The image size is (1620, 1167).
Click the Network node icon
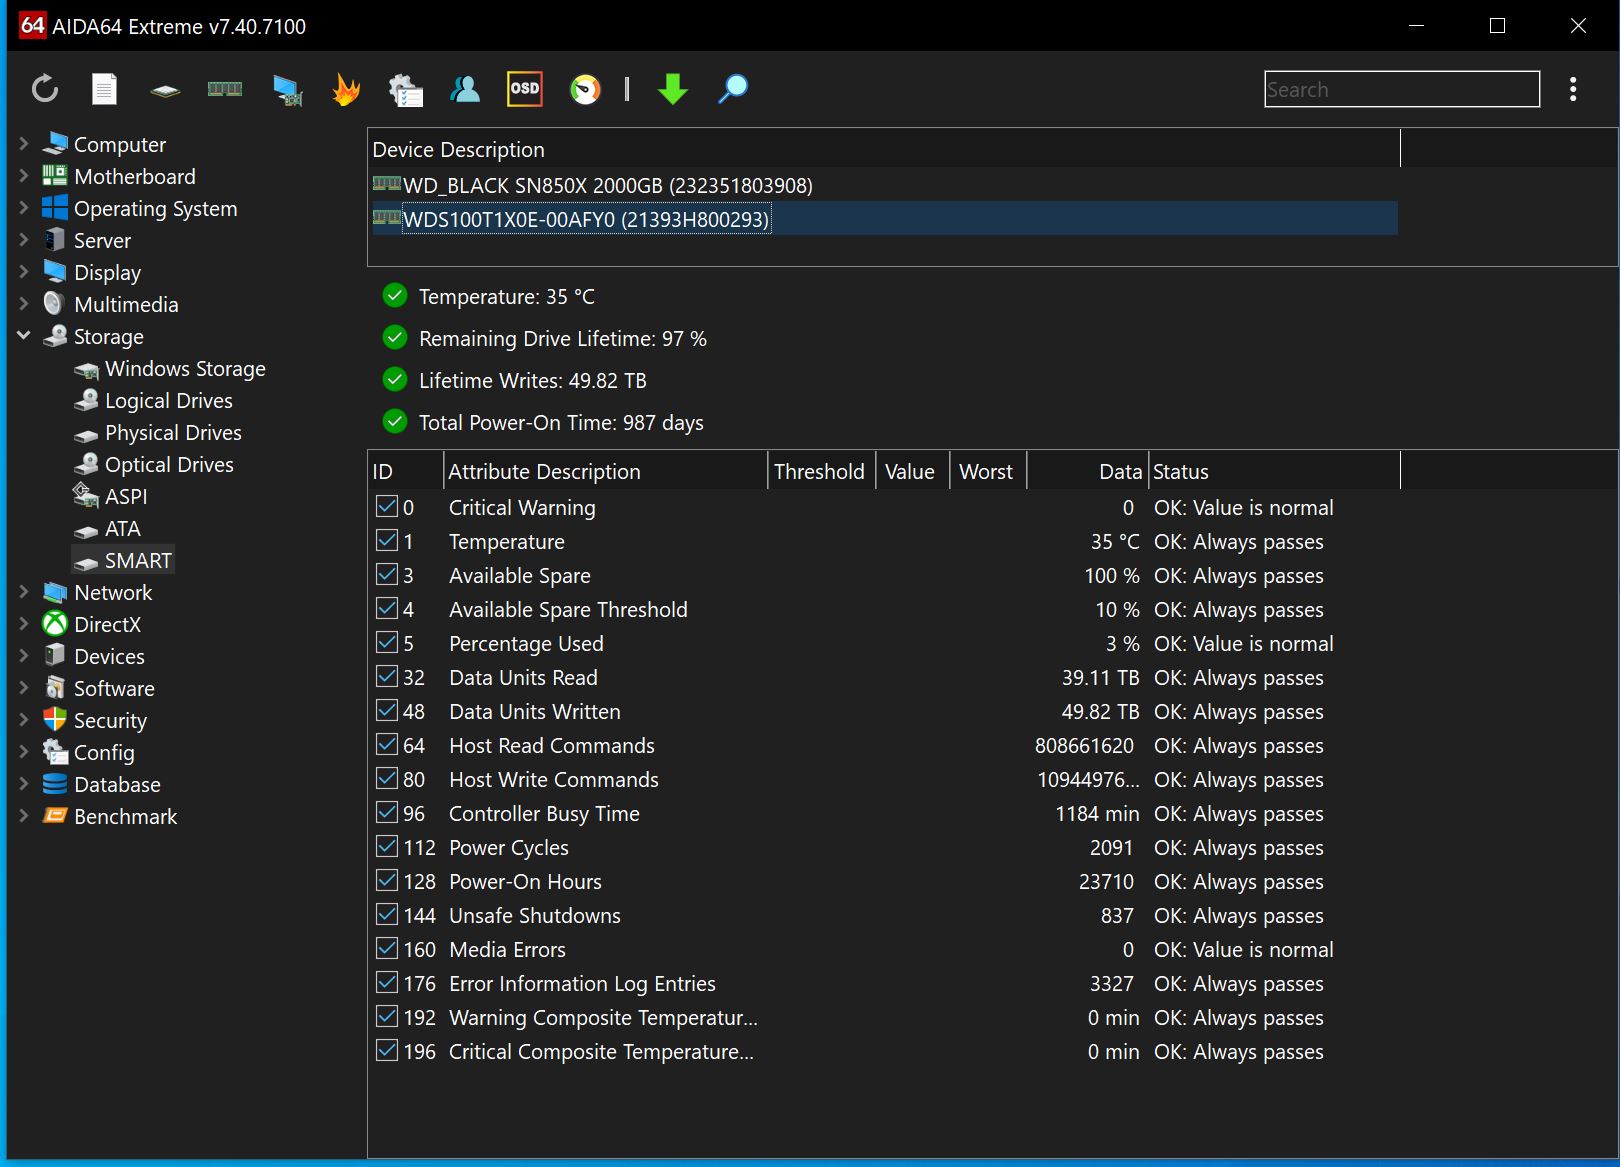point(55,592)
